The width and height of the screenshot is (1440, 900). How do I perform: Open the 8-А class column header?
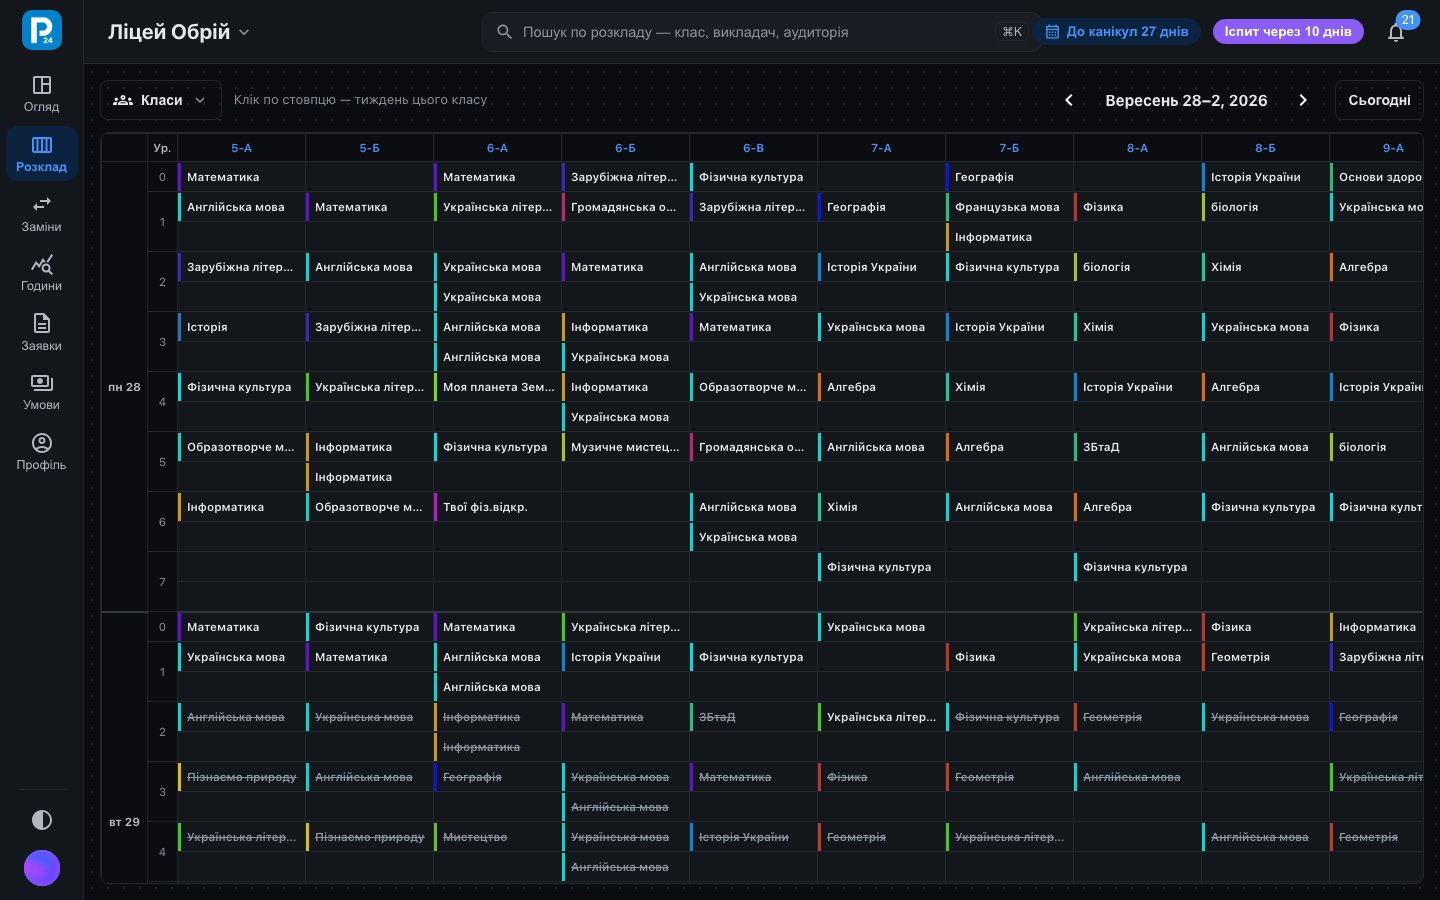pos(1138,148)
